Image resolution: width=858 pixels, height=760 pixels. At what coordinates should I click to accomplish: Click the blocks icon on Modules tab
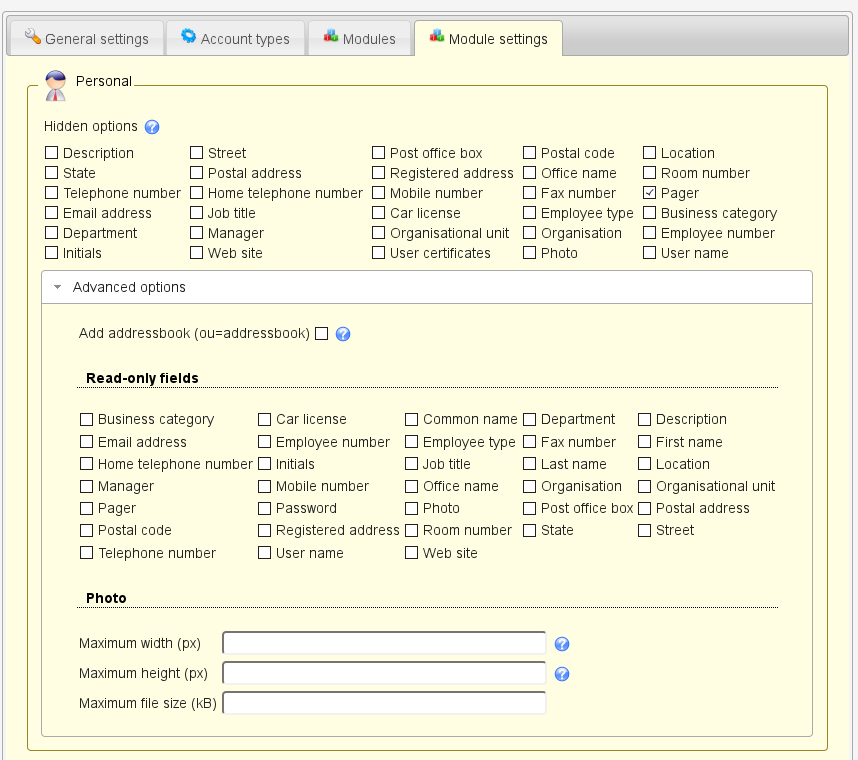pos(331,37)
